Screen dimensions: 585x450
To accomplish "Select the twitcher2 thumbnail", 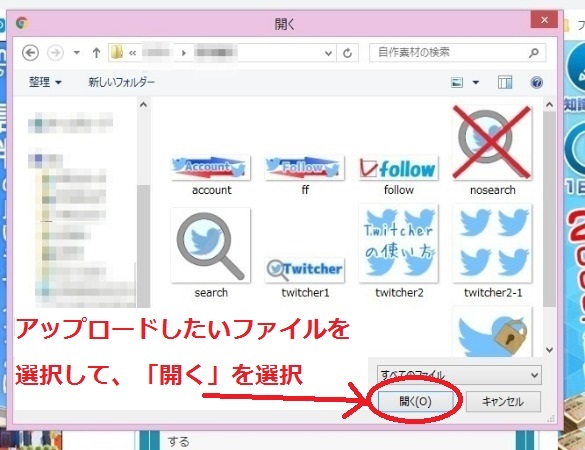I will 399,251.
